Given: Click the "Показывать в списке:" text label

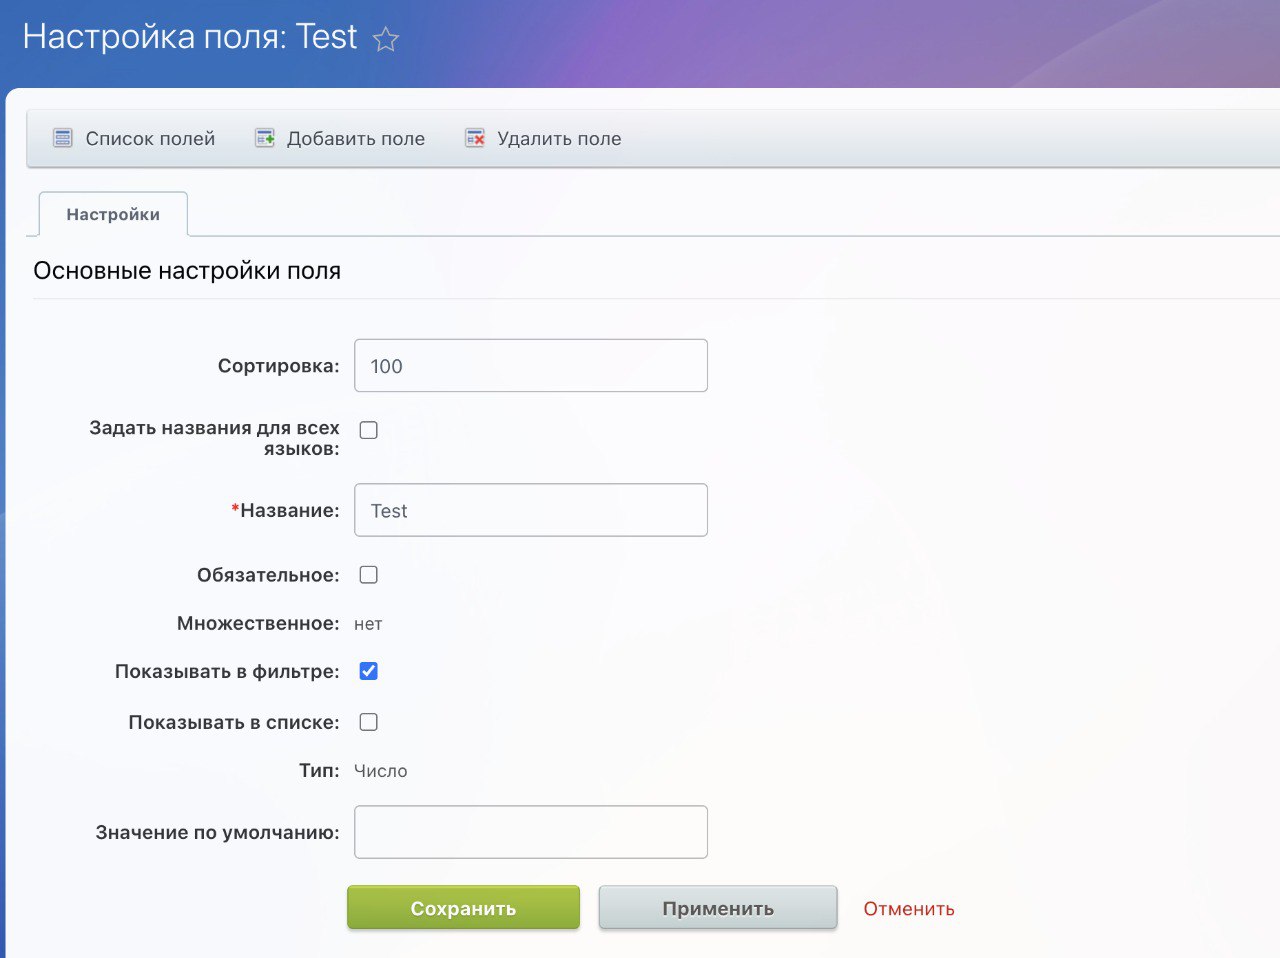Looking at the screenshot, I should [x=234, y=723].
